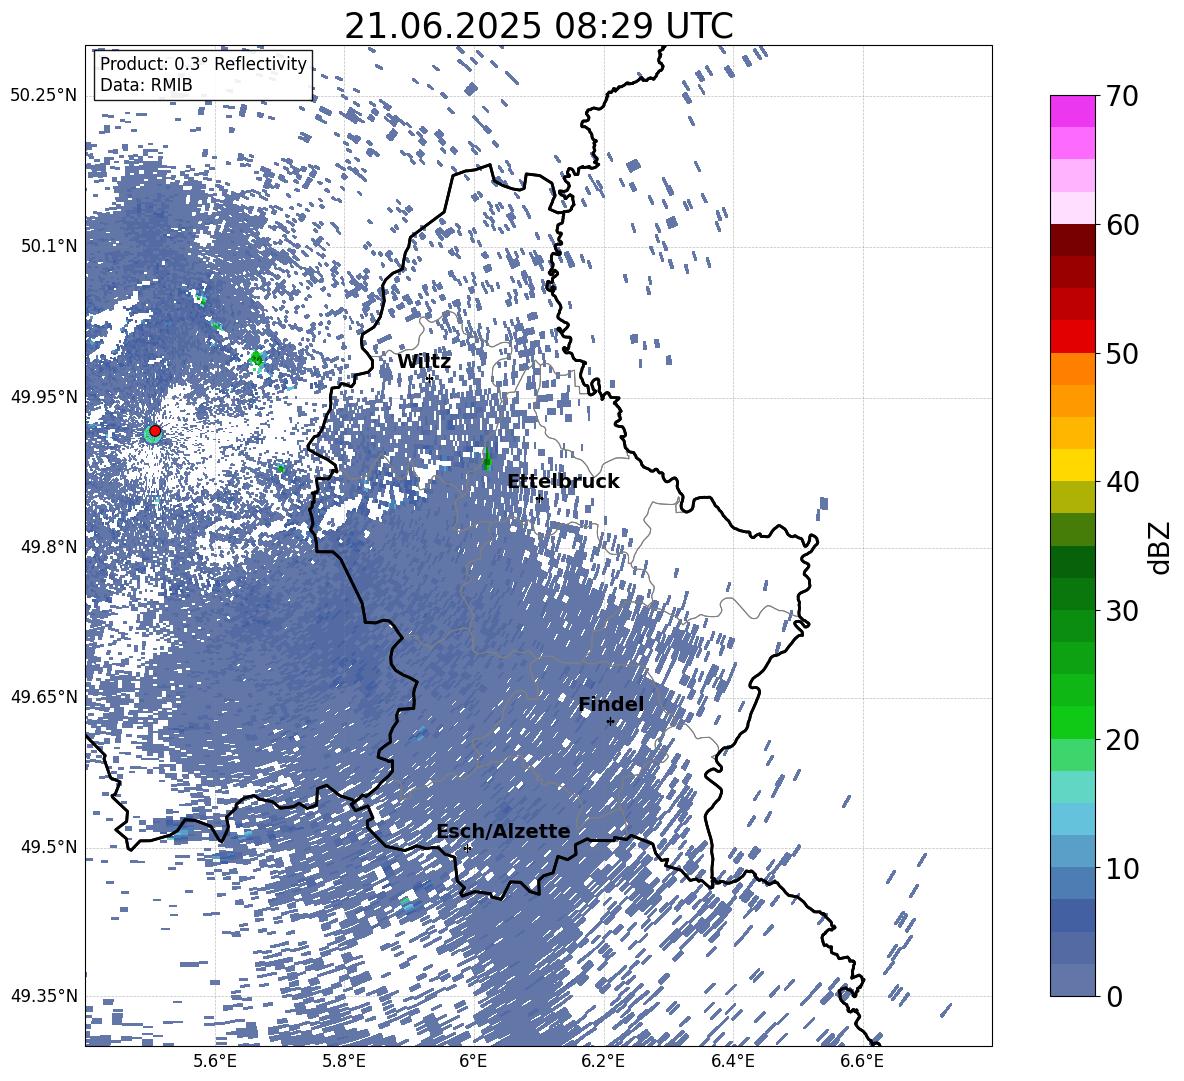This screenshot has height=1081, width=1184.
Task: Click the longitude label 6.2°E
Action: [603, 1061]
